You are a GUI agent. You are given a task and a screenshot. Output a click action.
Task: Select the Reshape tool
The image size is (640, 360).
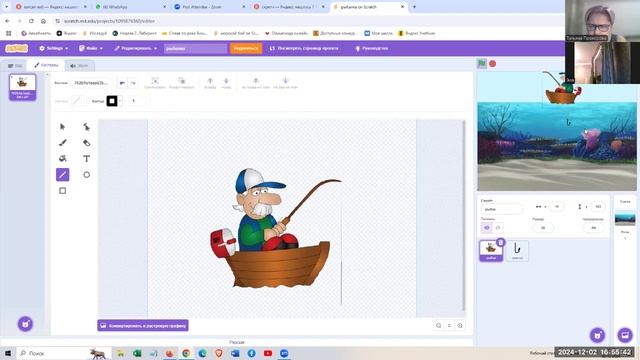[x=87, y=127]
